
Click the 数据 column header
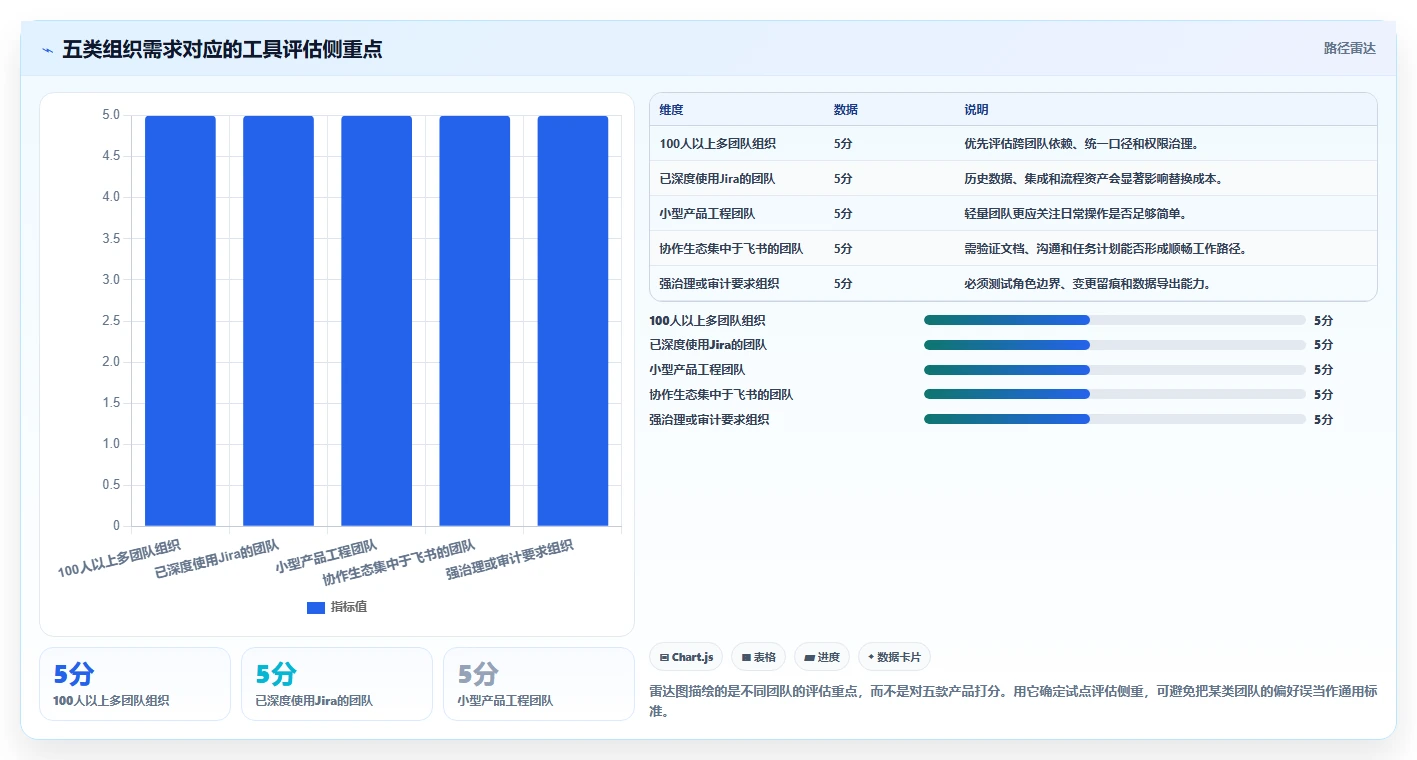(845, 110)
